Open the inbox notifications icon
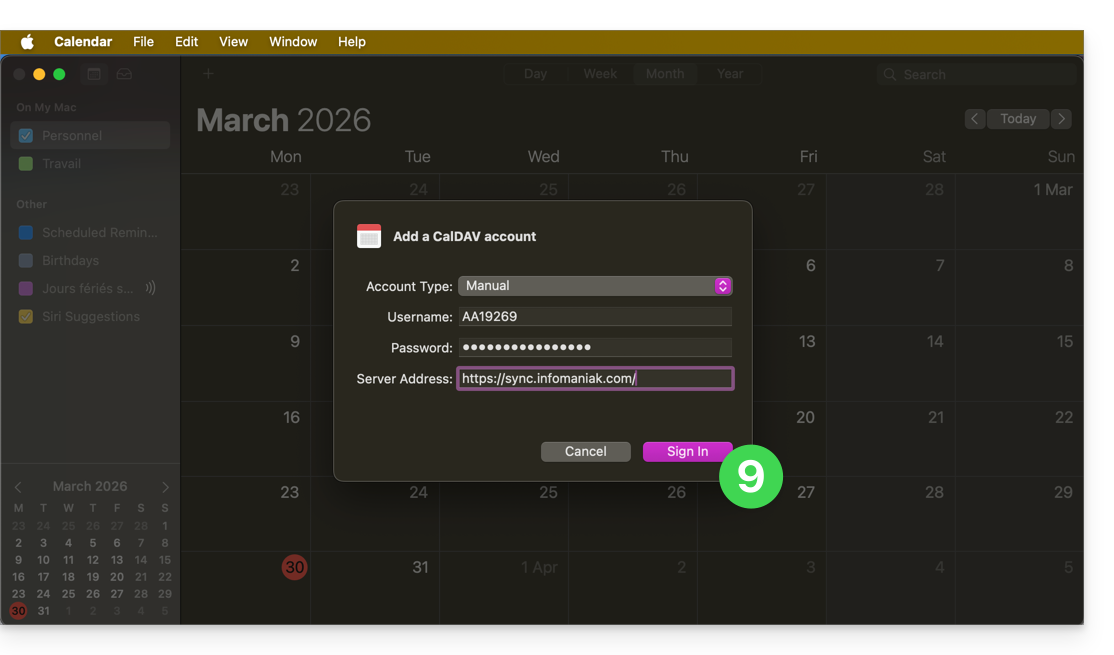 124,74
